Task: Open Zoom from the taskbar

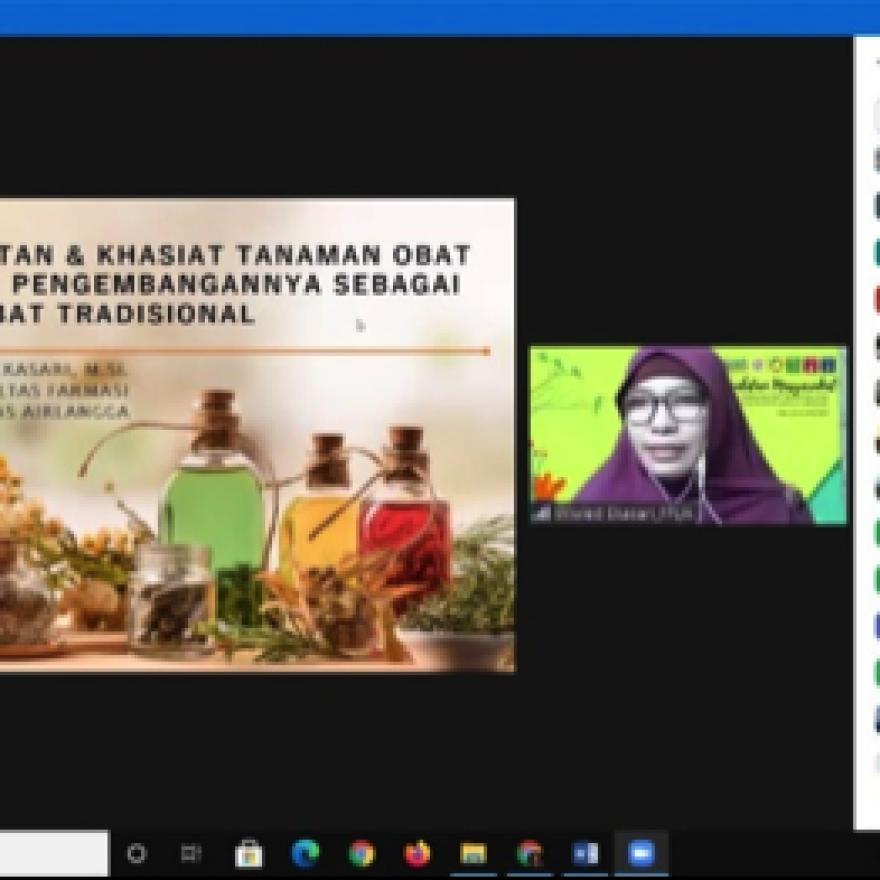Action: pos(640,854)
